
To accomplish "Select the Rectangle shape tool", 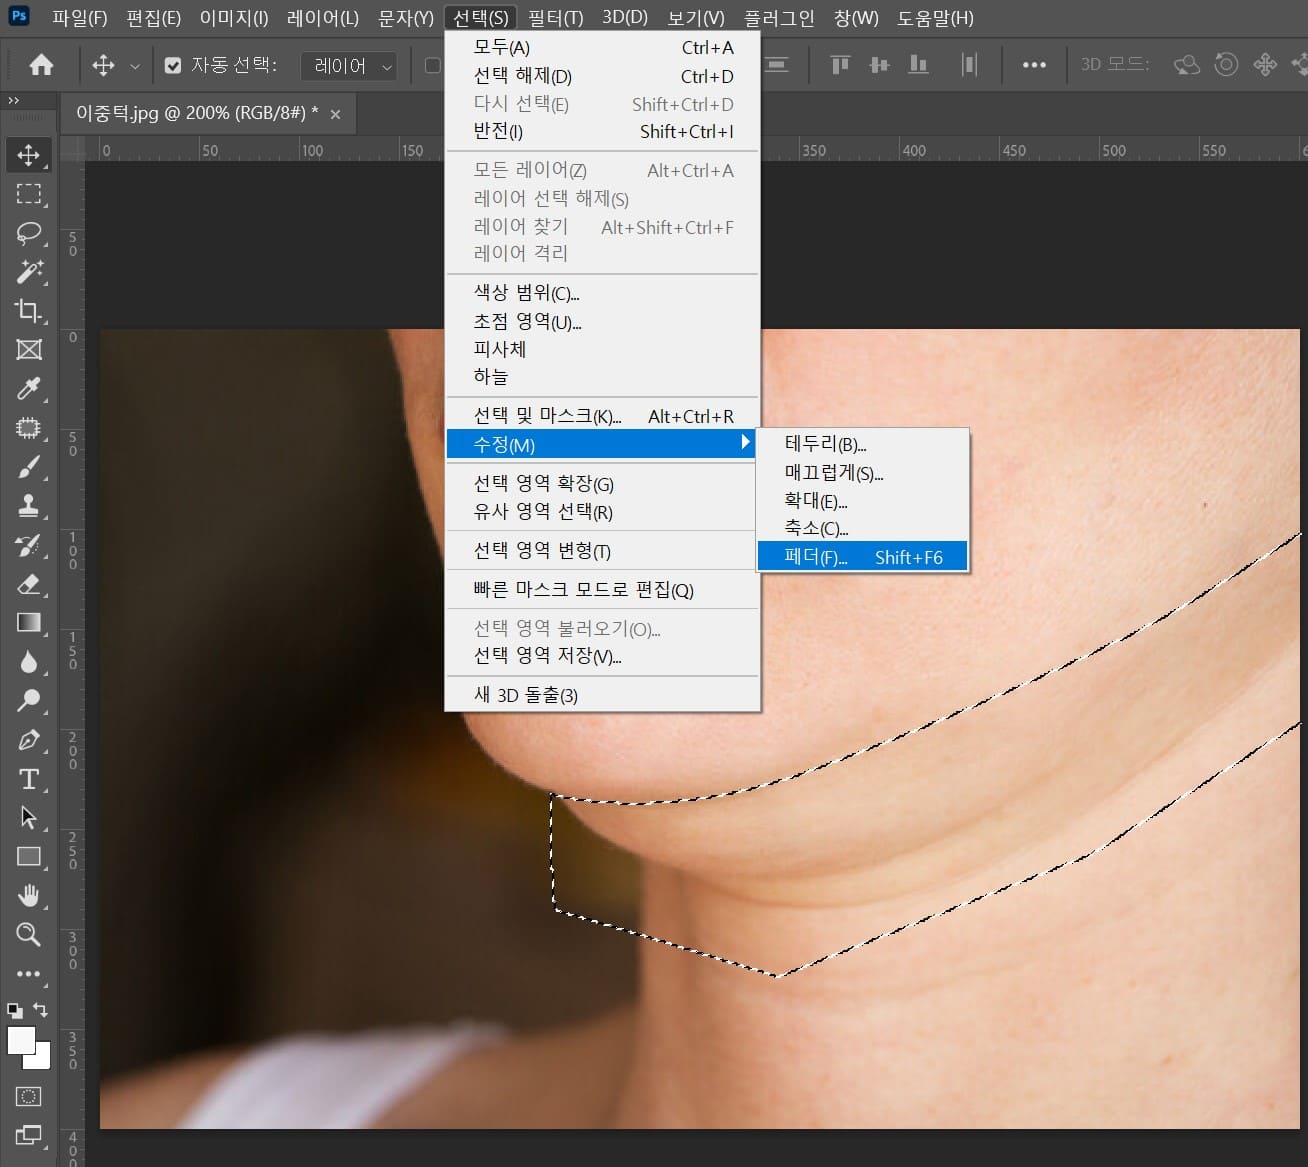I will click(x=28, y=857).
